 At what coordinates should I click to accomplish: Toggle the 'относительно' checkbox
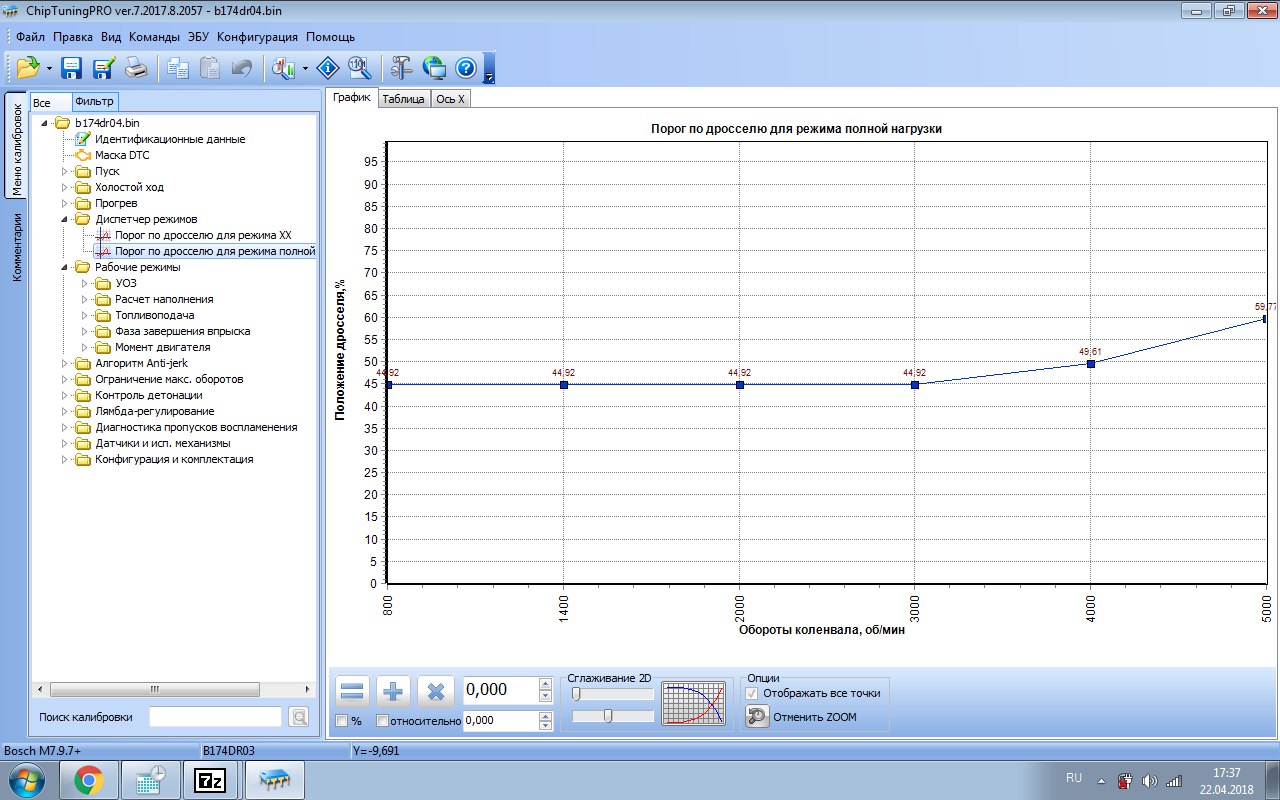tap(382, 721)
